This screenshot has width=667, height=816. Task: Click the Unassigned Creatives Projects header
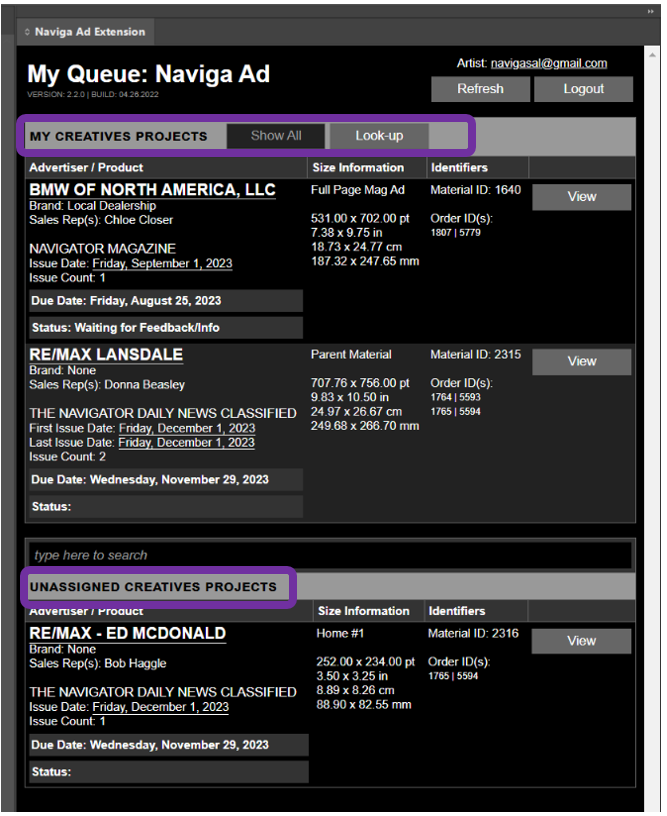point(153,587)
